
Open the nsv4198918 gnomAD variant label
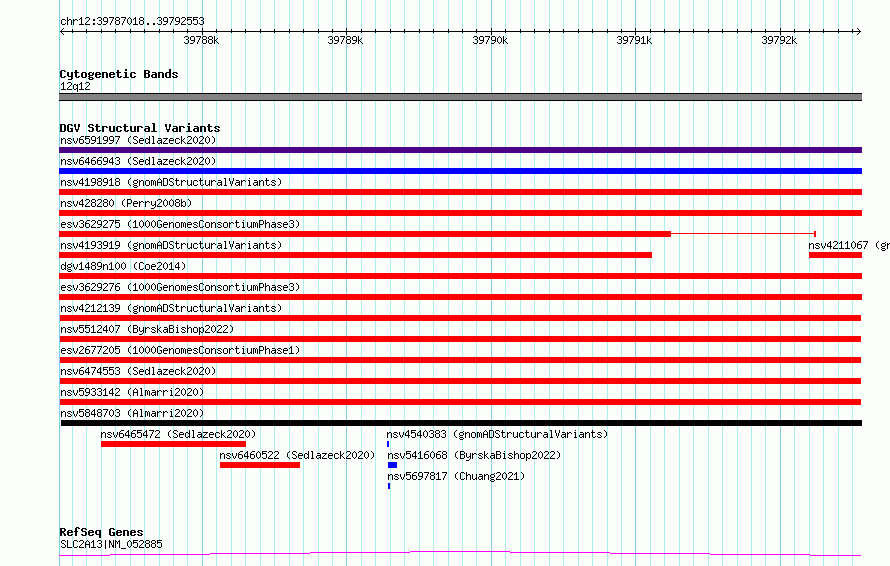point(171,182)
